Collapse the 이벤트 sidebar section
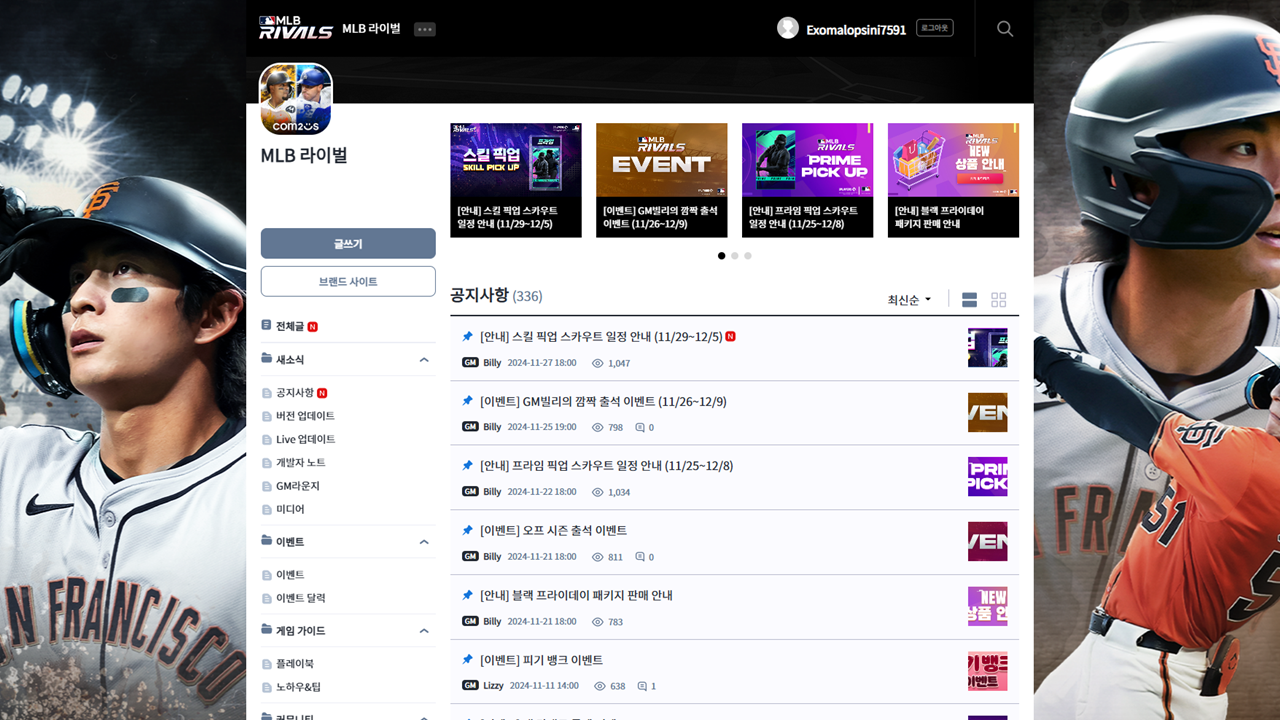 [x=424, y=542]
